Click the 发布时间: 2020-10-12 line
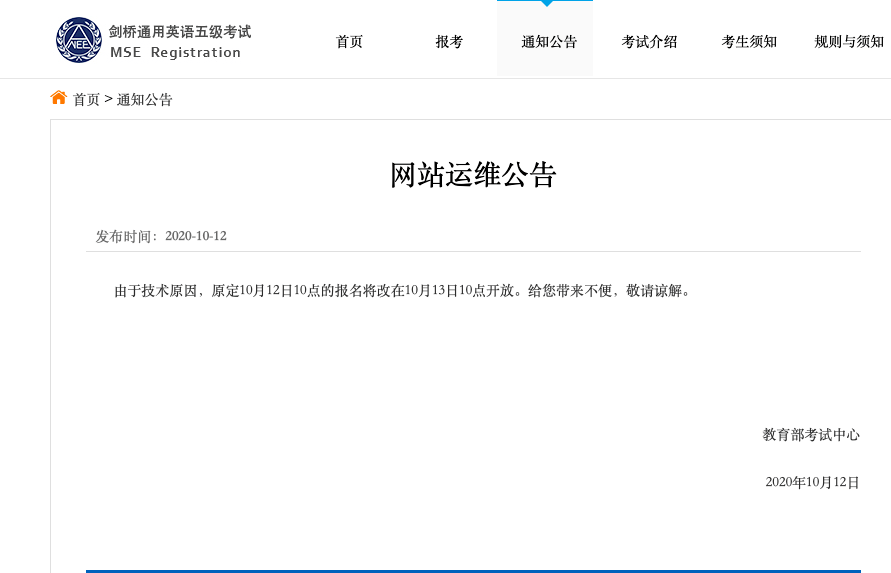This screenshot has height=573, width=891. [161, 236]
